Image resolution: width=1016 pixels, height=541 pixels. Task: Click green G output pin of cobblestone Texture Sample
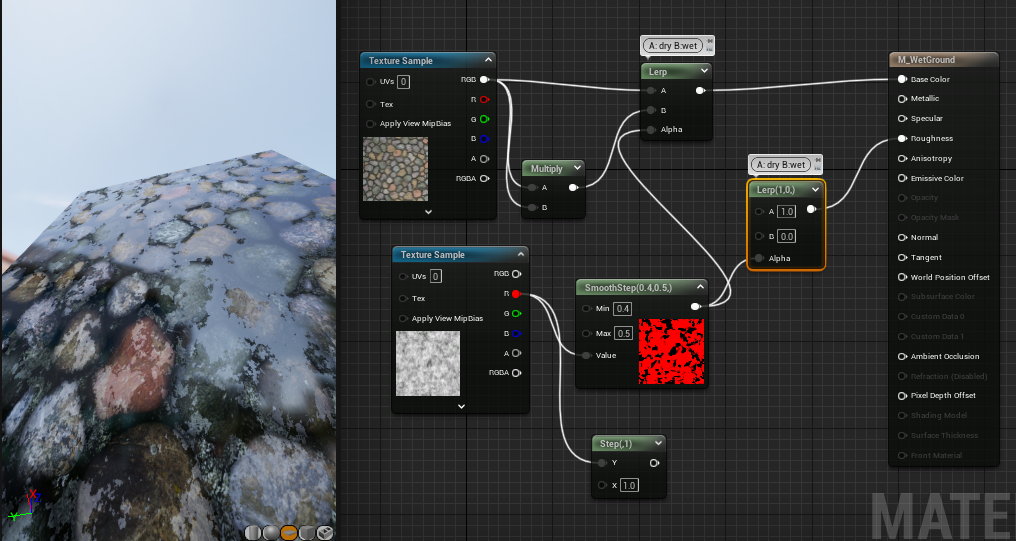coord(484,119)
